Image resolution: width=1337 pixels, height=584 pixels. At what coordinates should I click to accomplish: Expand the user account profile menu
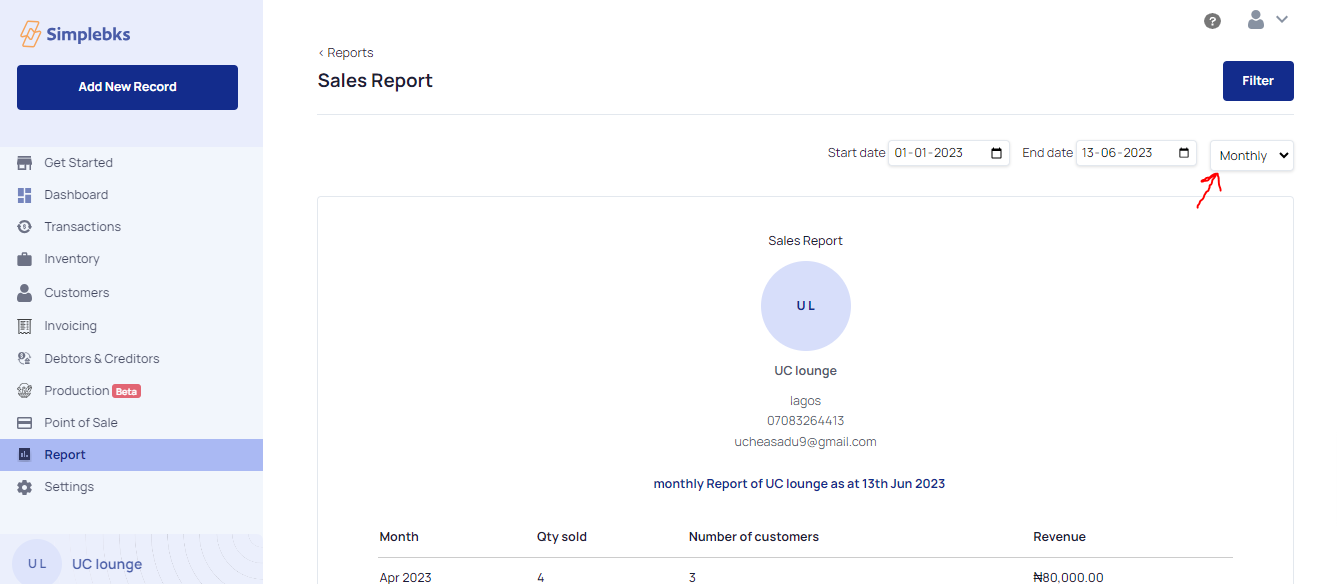tap(1266, 20)
